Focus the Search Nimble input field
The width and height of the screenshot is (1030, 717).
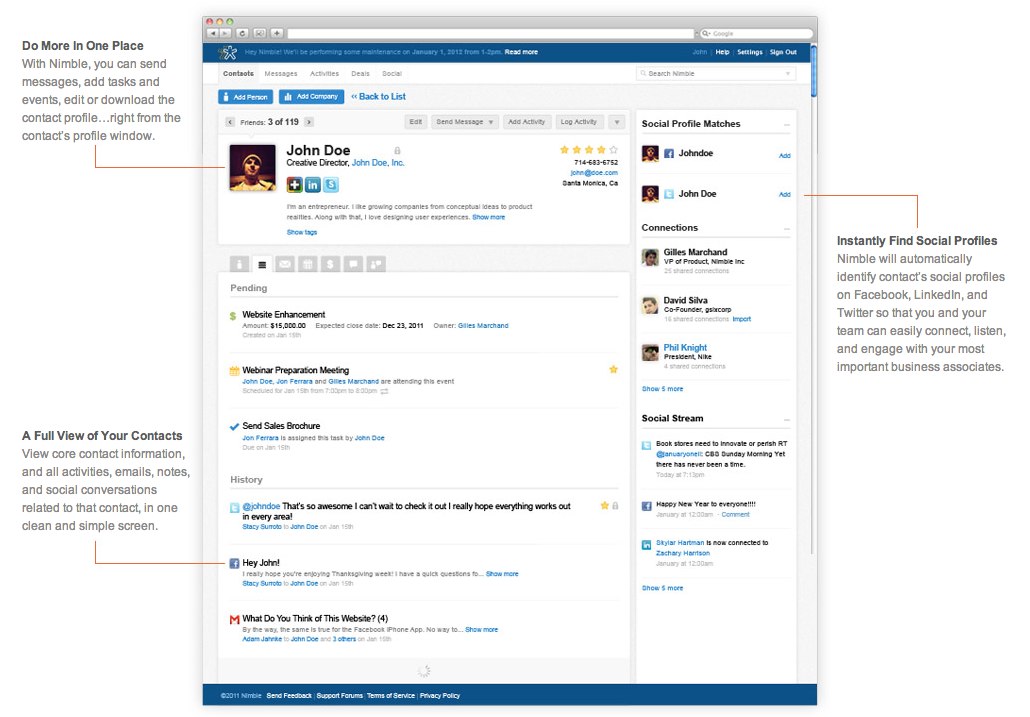point(715,74)
